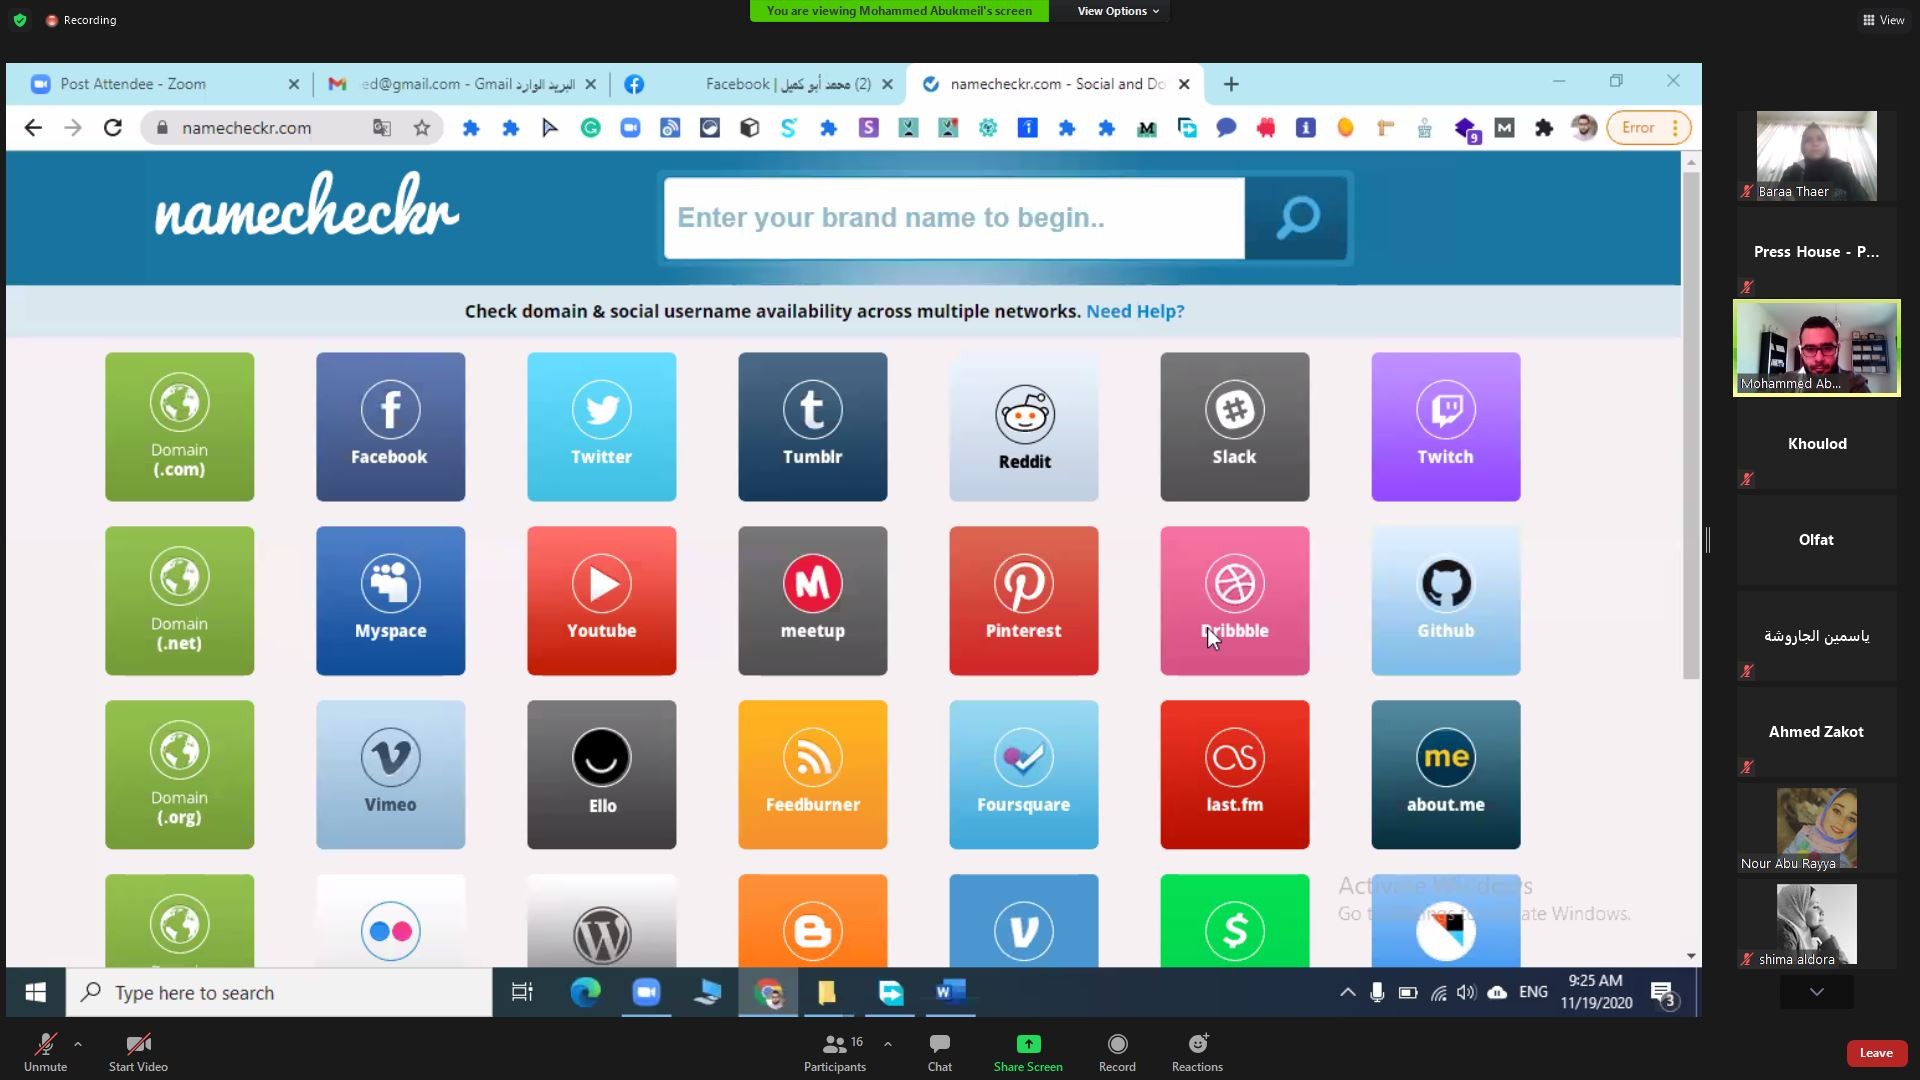Image resolution: width=1920 pixels, height=1080 pixels.
Task: Open the Pinterest tile
Action: [x=1023, y=601]
